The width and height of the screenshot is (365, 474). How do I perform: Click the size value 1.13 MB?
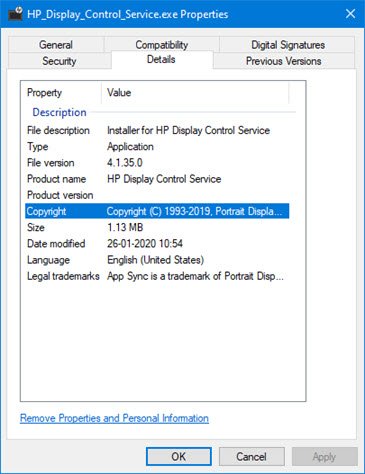point(125,227)
